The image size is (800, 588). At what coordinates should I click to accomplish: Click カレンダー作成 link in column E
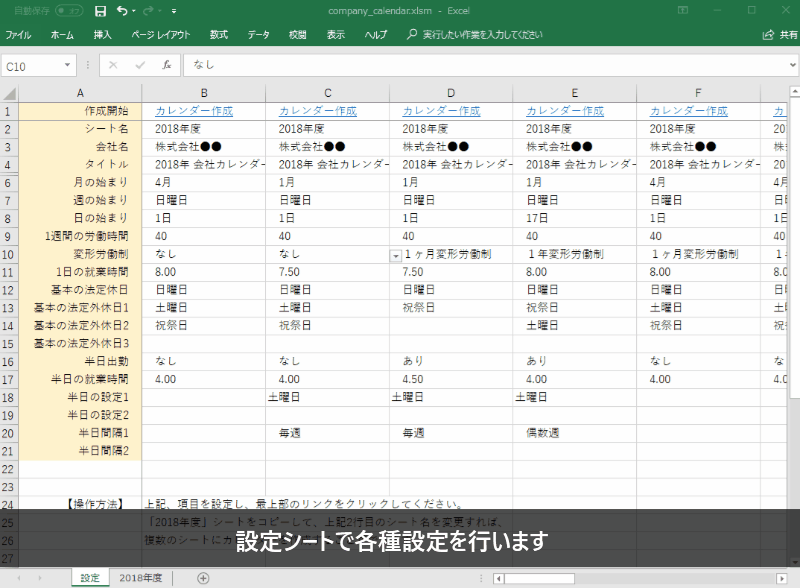(565, 111)
